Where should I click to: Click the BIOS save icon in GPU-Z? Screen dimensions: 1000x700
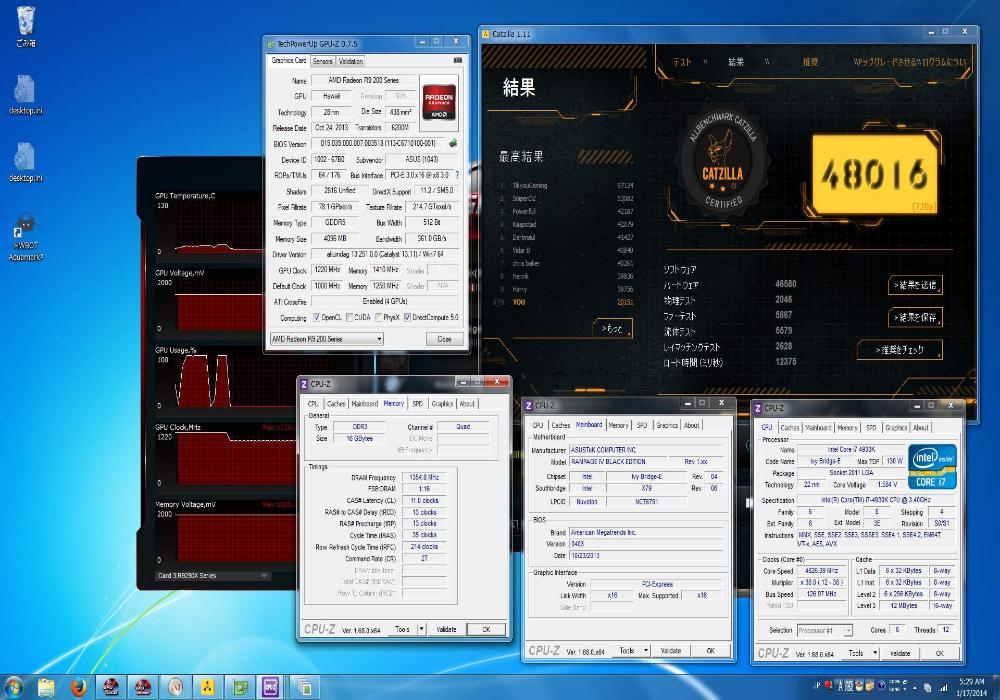click(453, 143)
